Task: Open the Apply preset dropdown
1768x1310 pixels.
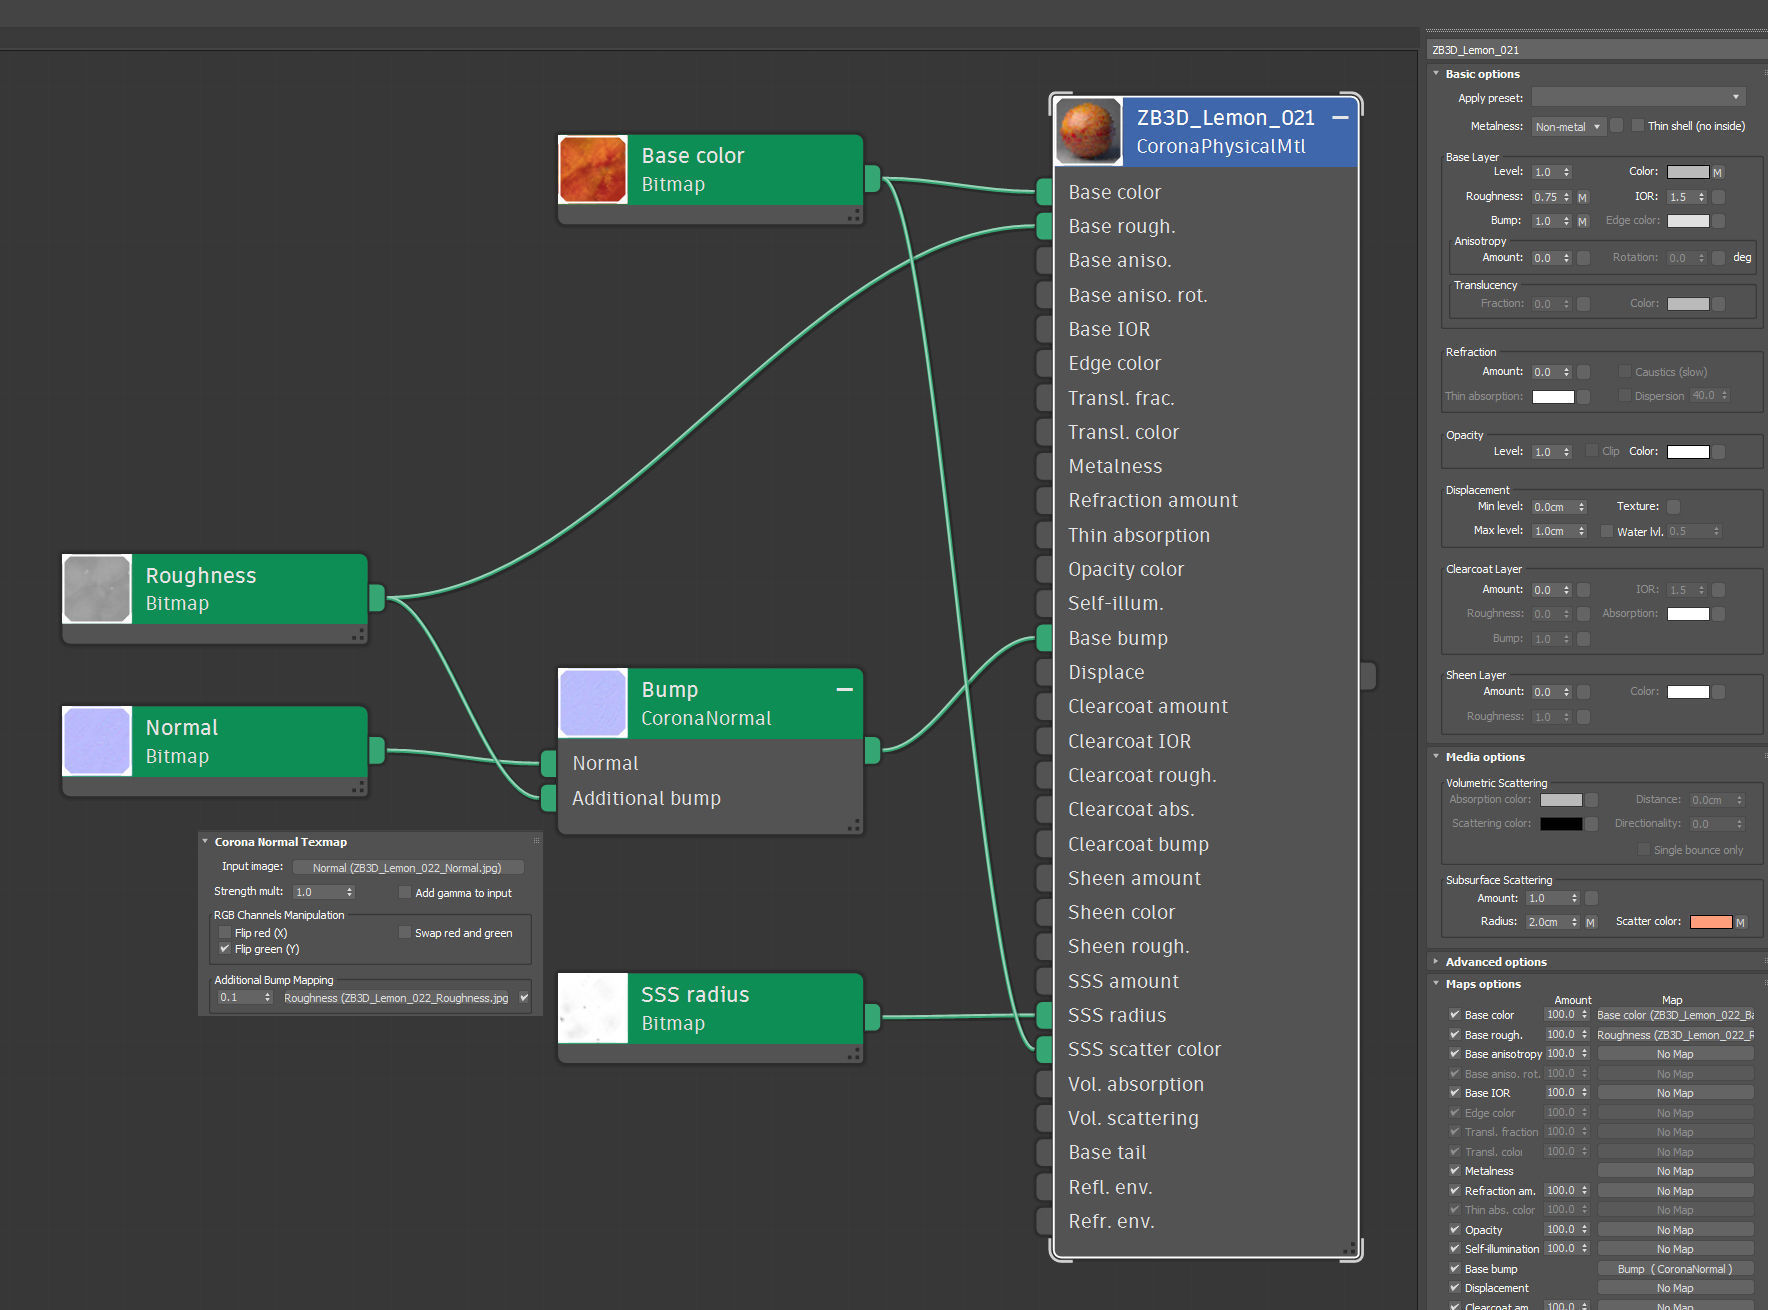Action: coord(1639,97)
